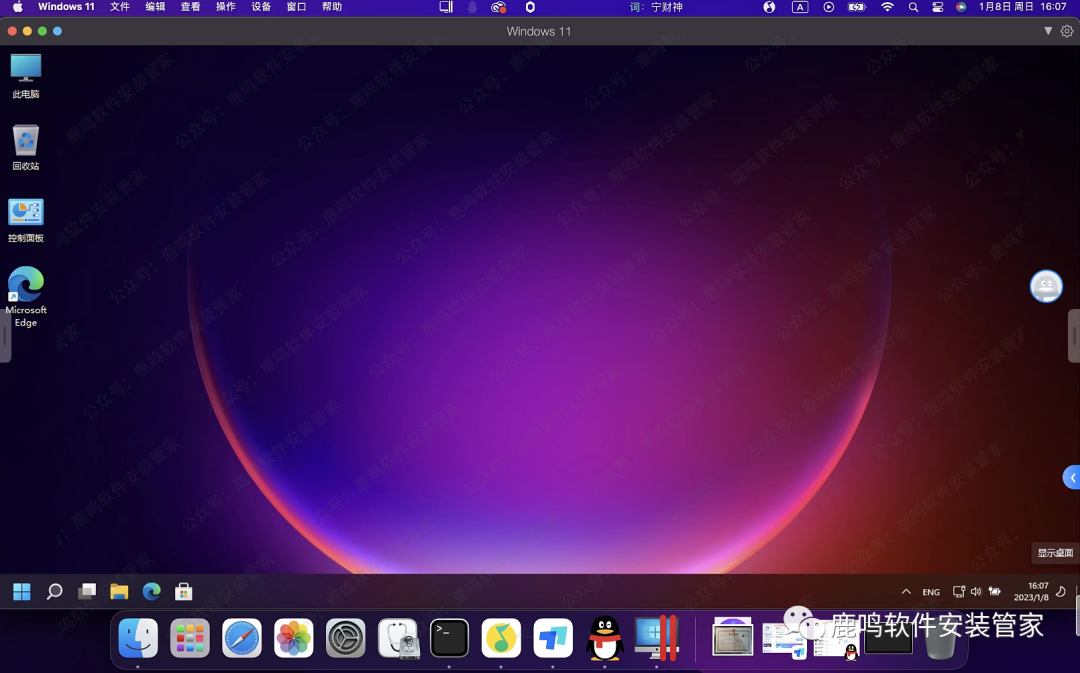The image size is (1080, 673).
Task: Toggle the moon notification icon in the tray
Action: pyautogui.click(x=1061, y=592)
